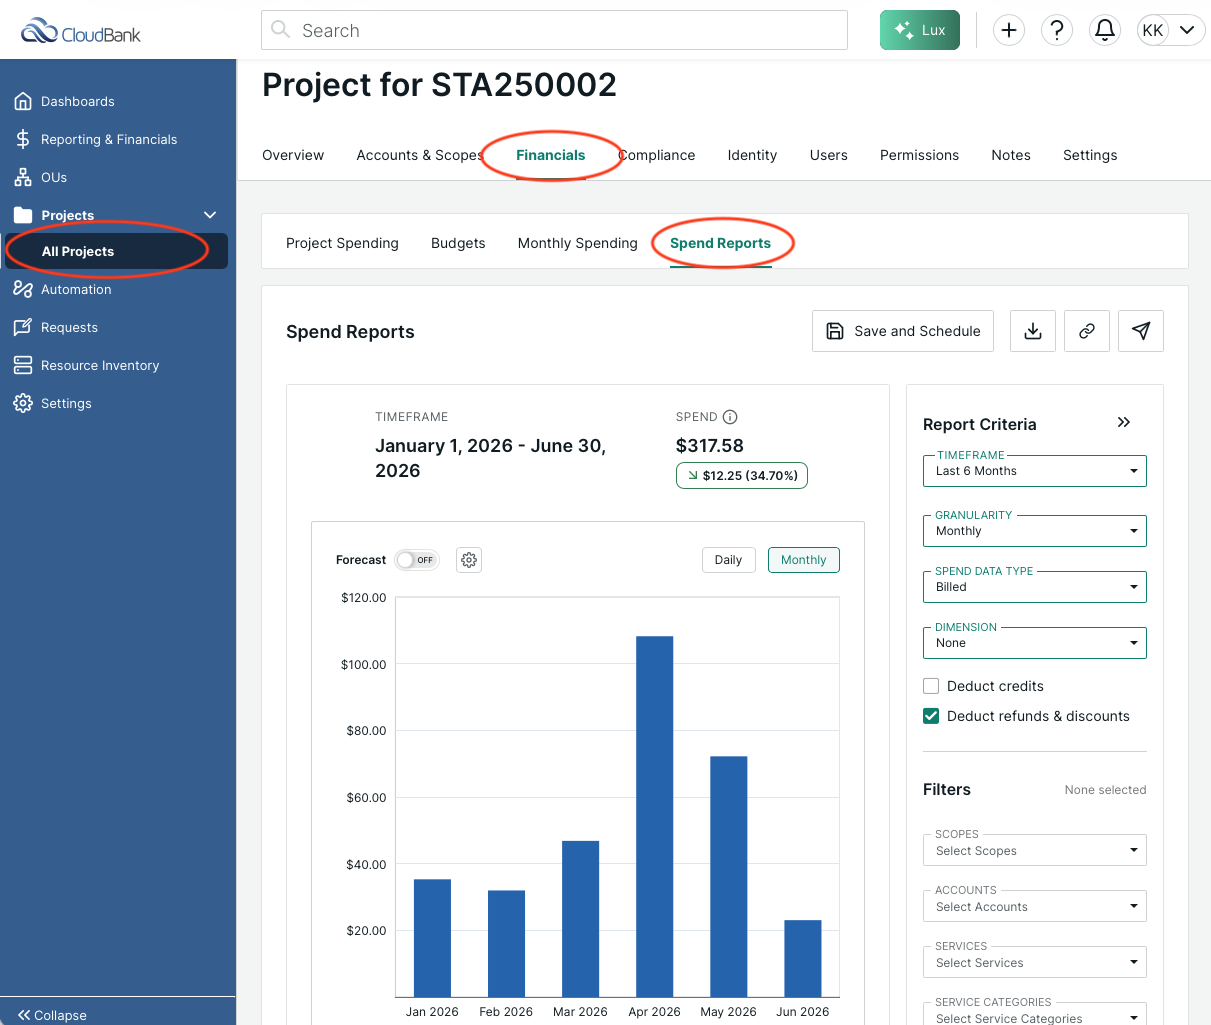The image size is (1211, 1025).
Task: Open the Select Accounts dropdown
Action: click(1035, 907)
